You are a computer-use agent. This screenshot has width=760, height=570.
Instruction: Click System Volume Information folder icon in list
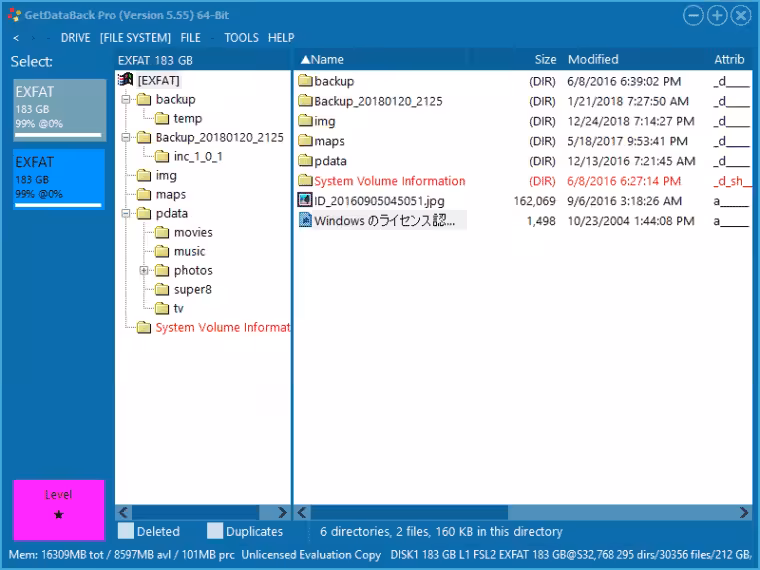305,180
